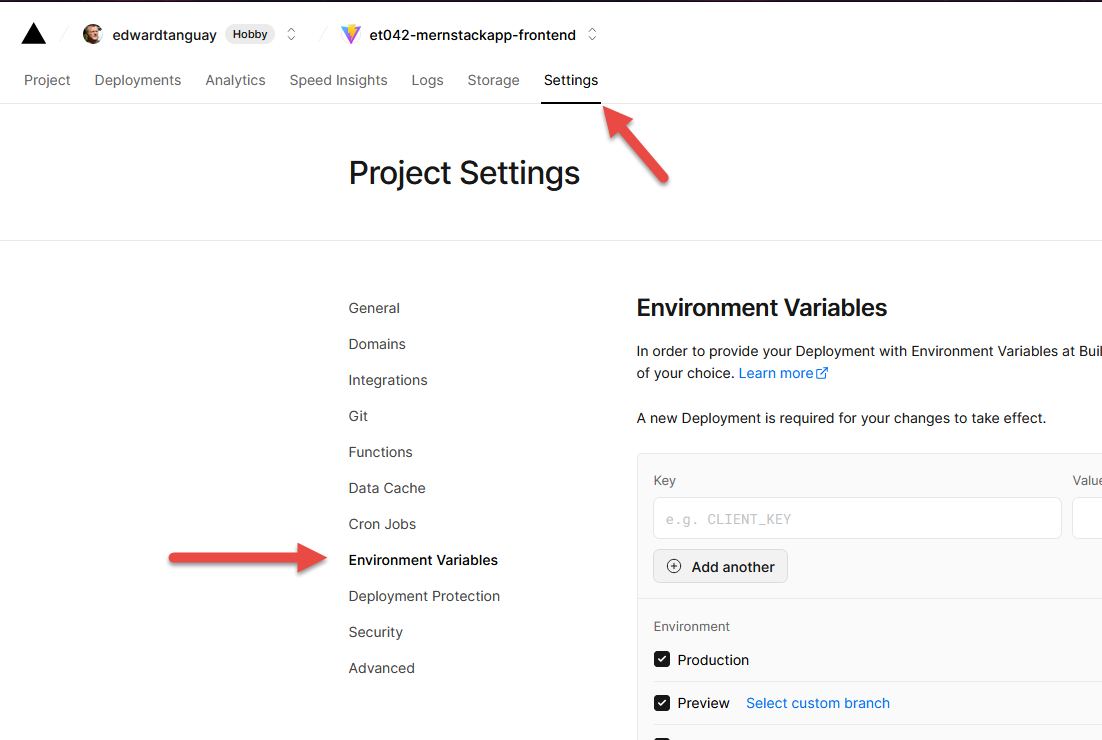Select the Settings tab

click(x=571, y=80)
